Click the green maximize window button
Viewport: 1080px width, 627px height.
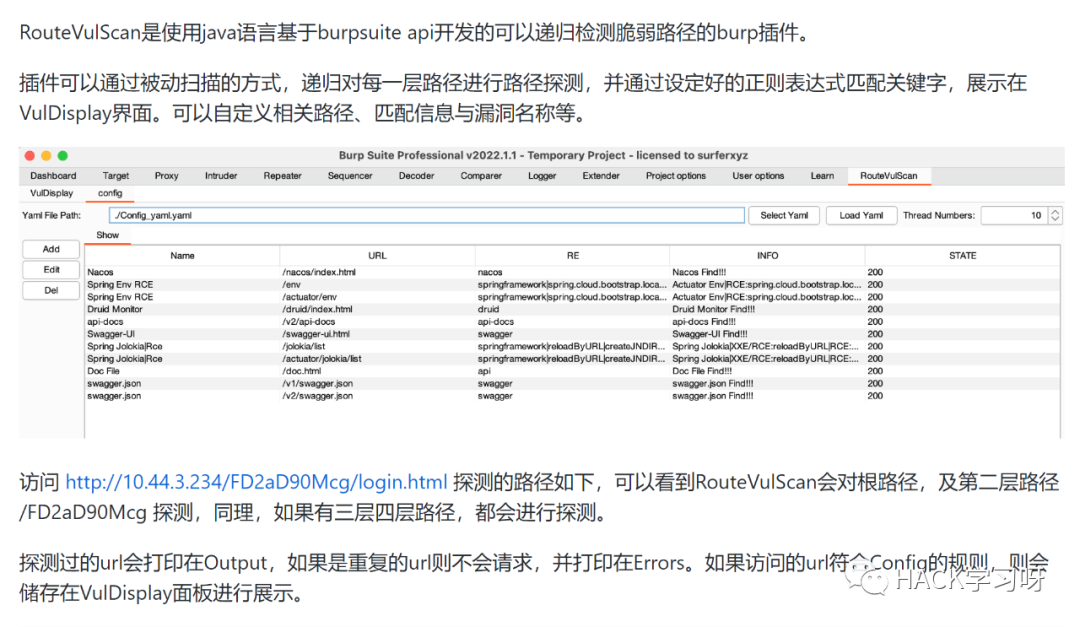63,156
